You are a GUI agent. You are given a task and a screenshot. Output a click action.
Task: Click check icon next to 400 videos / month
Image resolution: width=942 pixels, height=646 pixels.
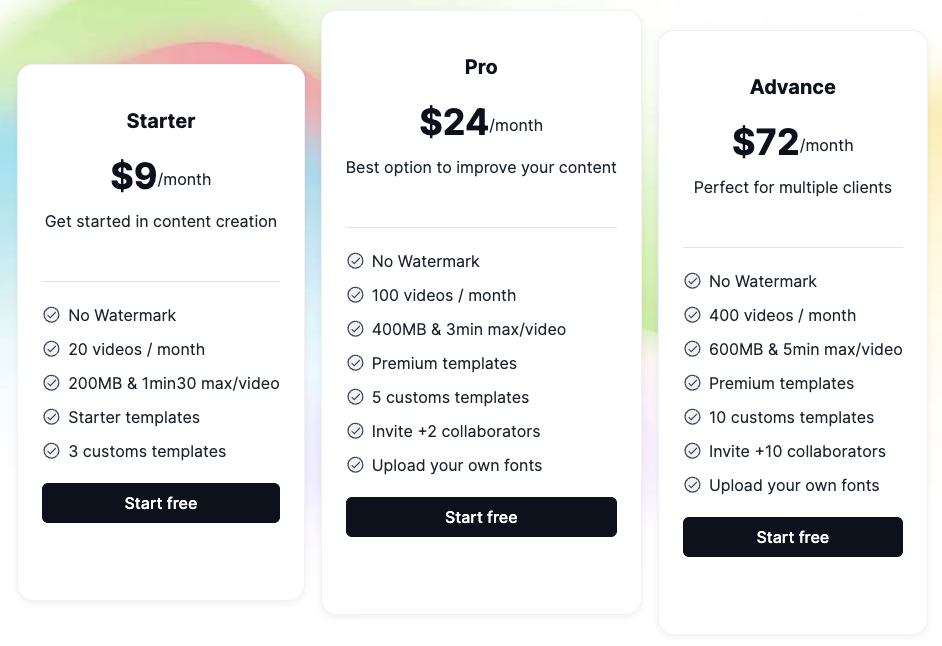tap(692, 315)
